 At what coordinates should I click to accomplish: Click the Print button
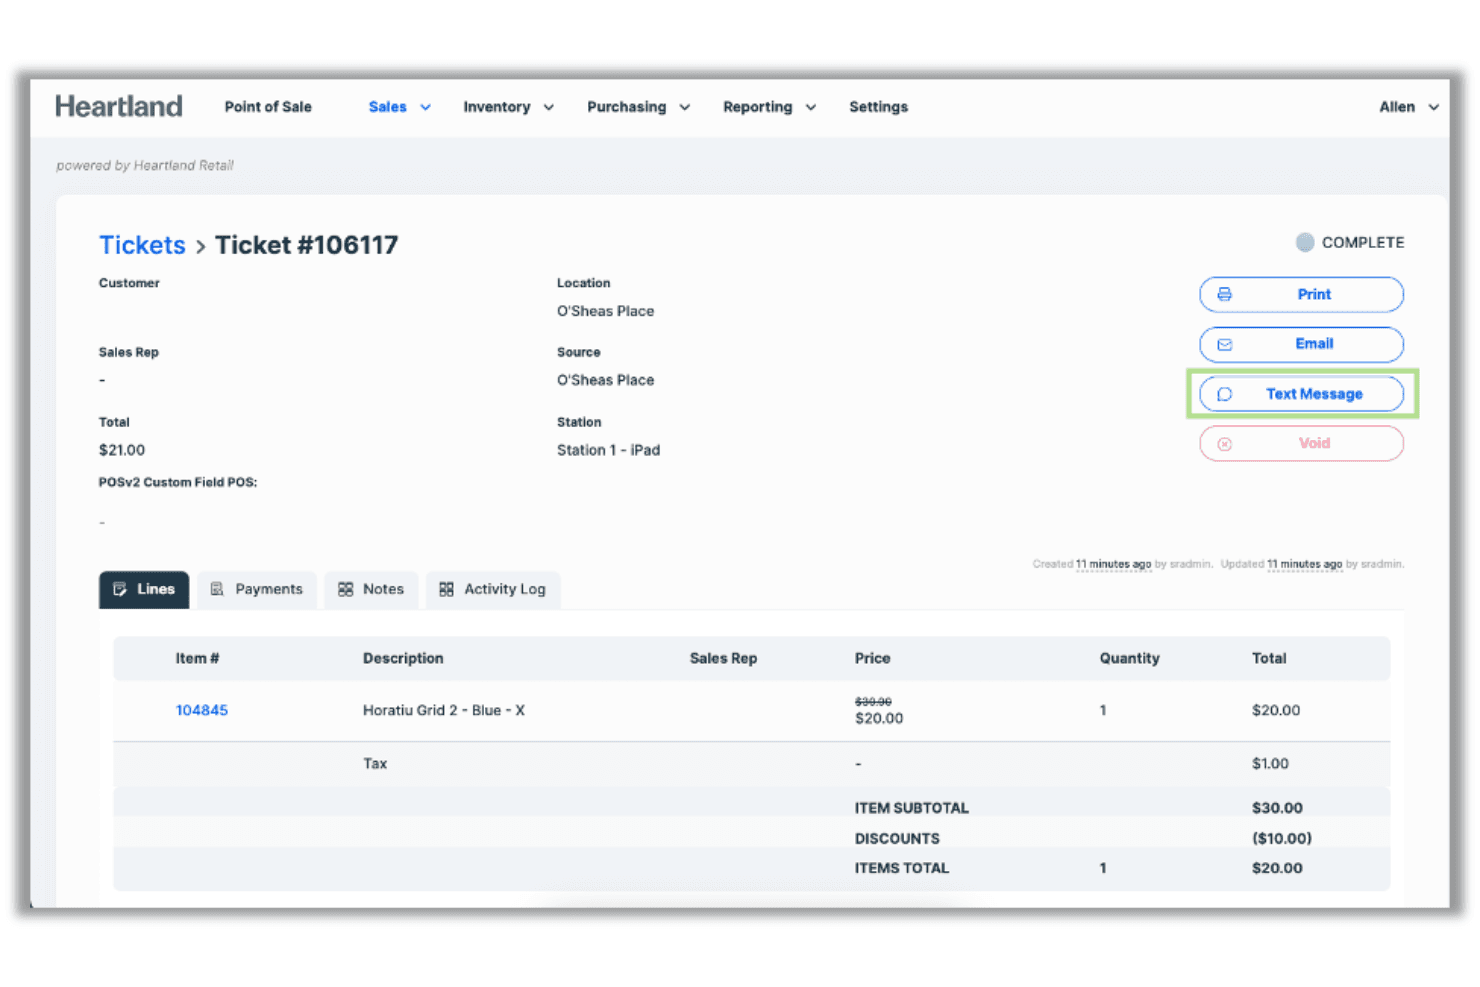tap(1301, 295)
